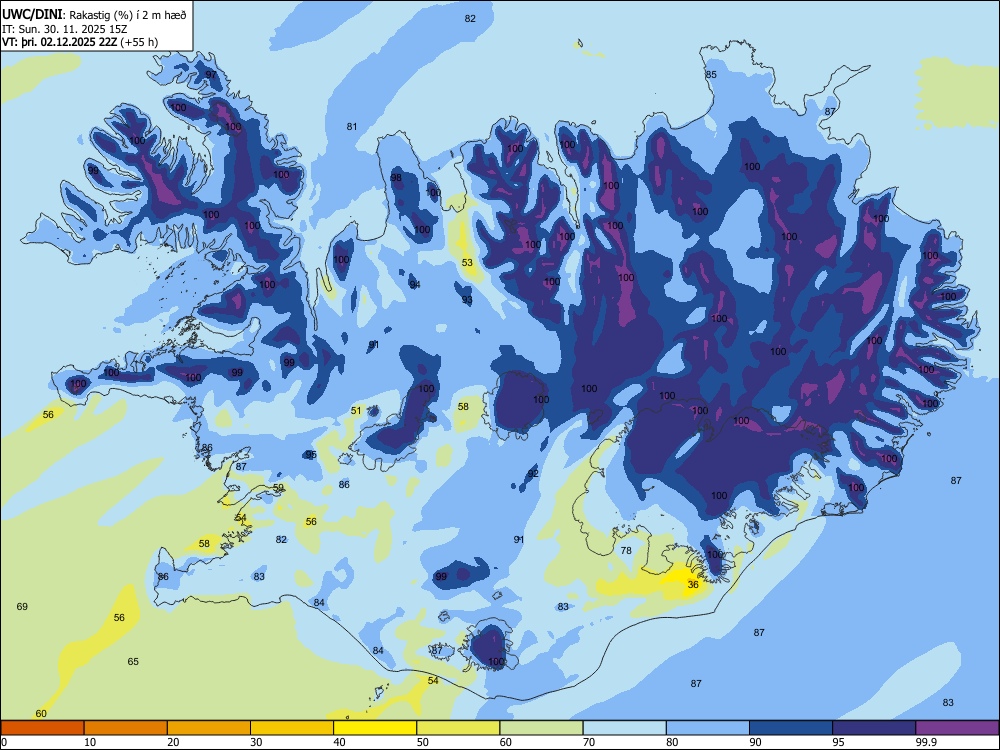1000x750 pixels.
Task: Select the bright yellow 40–50 legend band
Action: tap(375, 728)
